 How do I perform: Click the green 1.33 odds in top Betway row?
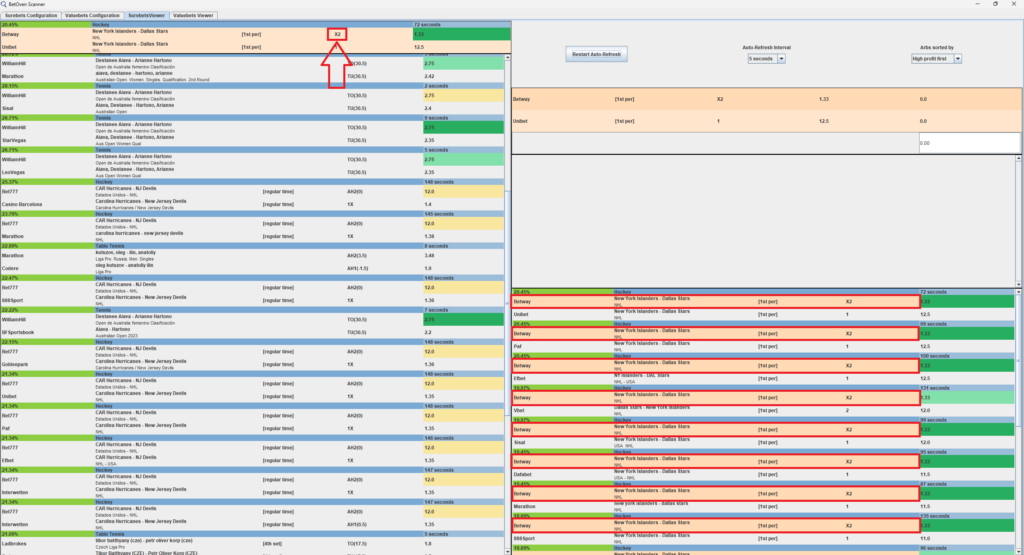462,34
